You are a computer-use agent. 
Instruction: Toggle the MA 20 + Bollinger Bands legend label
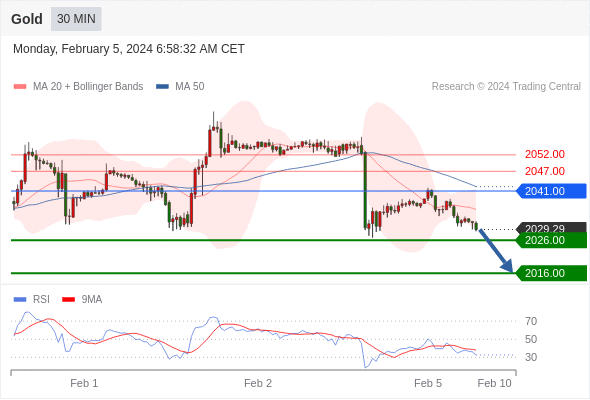point(88,87)
